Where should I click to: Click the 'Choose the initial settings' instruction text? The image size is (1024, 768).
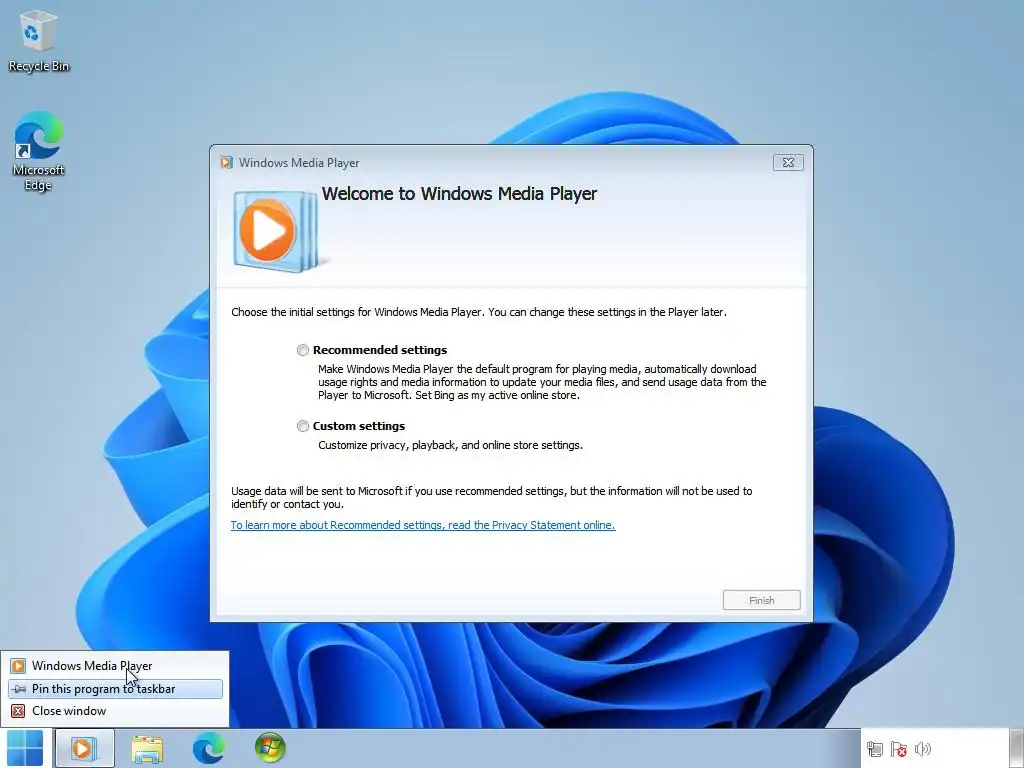(479, 312)
